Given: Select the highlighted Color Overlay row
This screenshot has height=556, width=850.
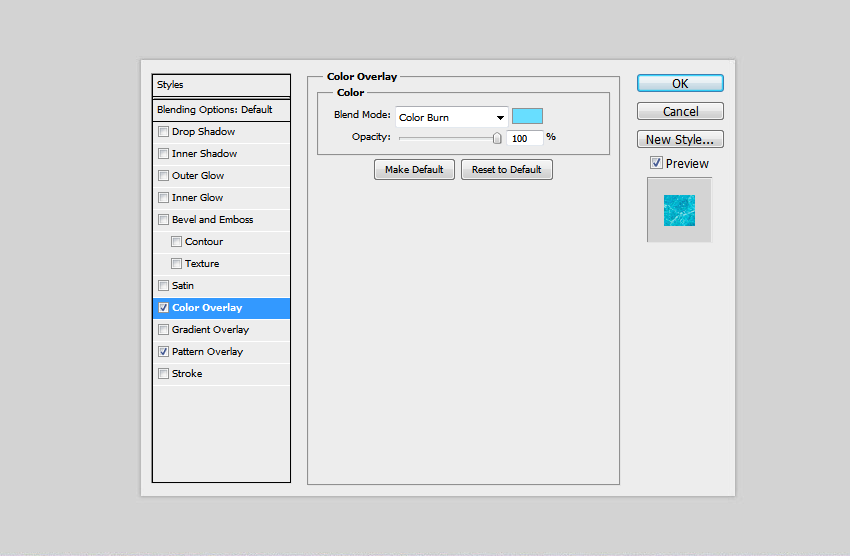Looking at the screenshot, I should click(221, 308).
